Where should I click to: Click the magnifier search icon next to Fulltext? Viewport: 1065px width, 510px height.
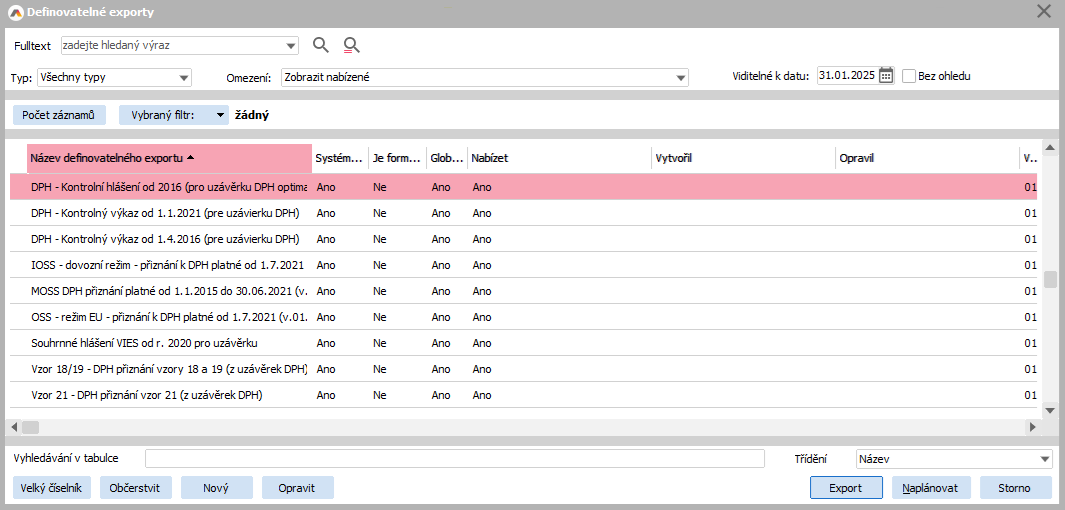pyautogui.click(x=321, y=45)
